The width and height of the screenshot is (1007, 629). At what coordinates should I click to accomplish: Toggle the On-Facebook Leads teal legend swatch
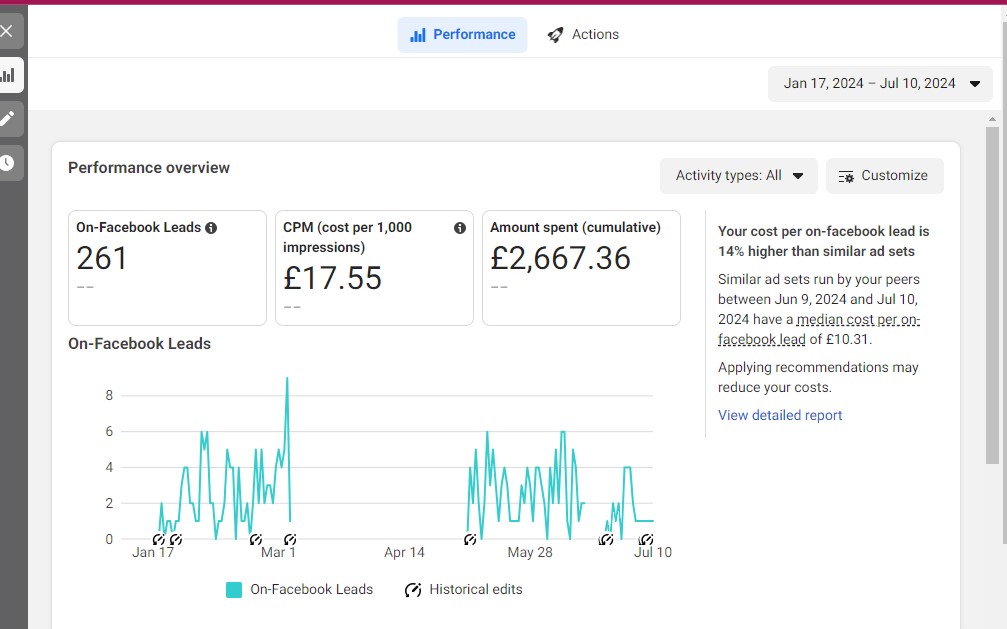234,590
